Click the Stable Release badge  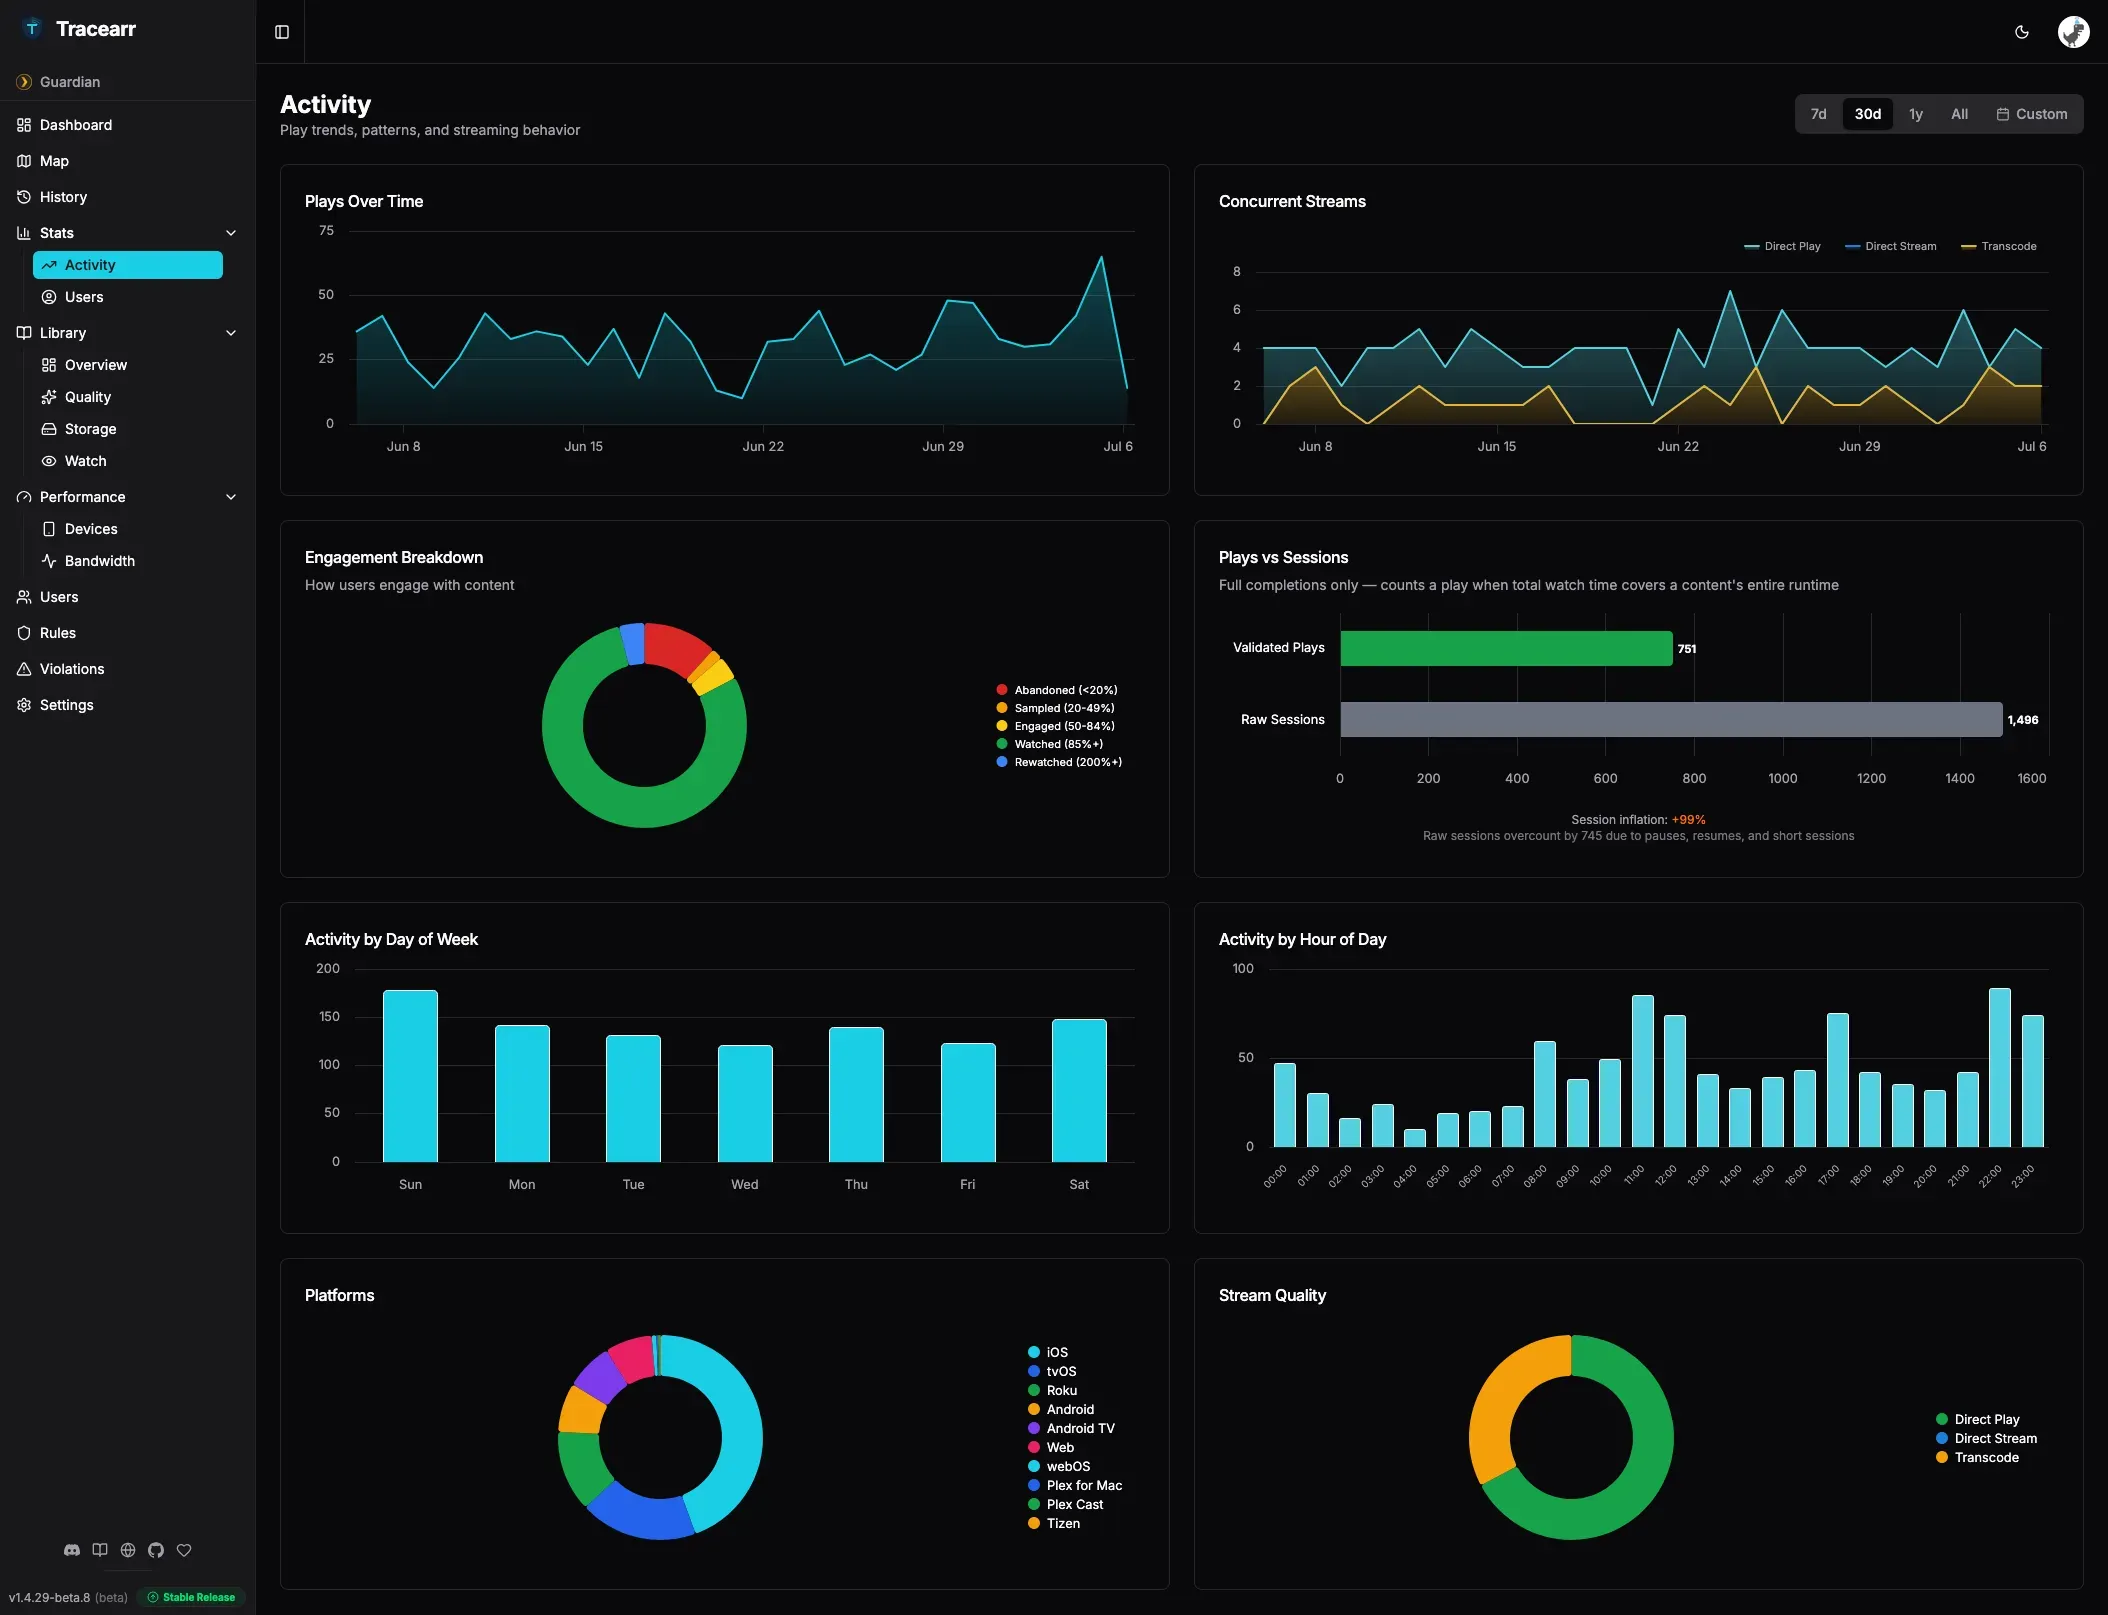coord(191,1597)
